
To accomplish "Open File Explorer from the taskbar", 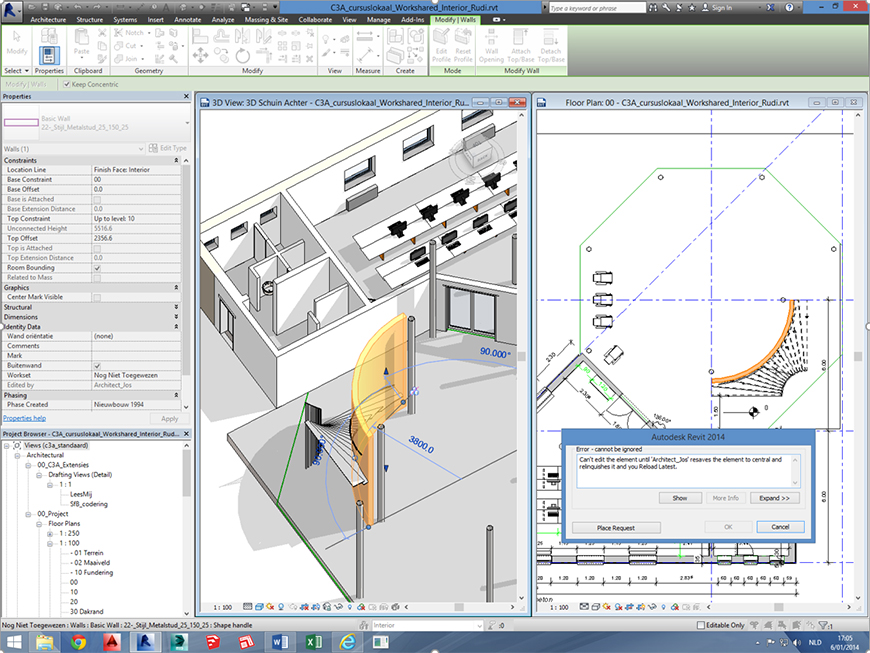I will 44,642.
